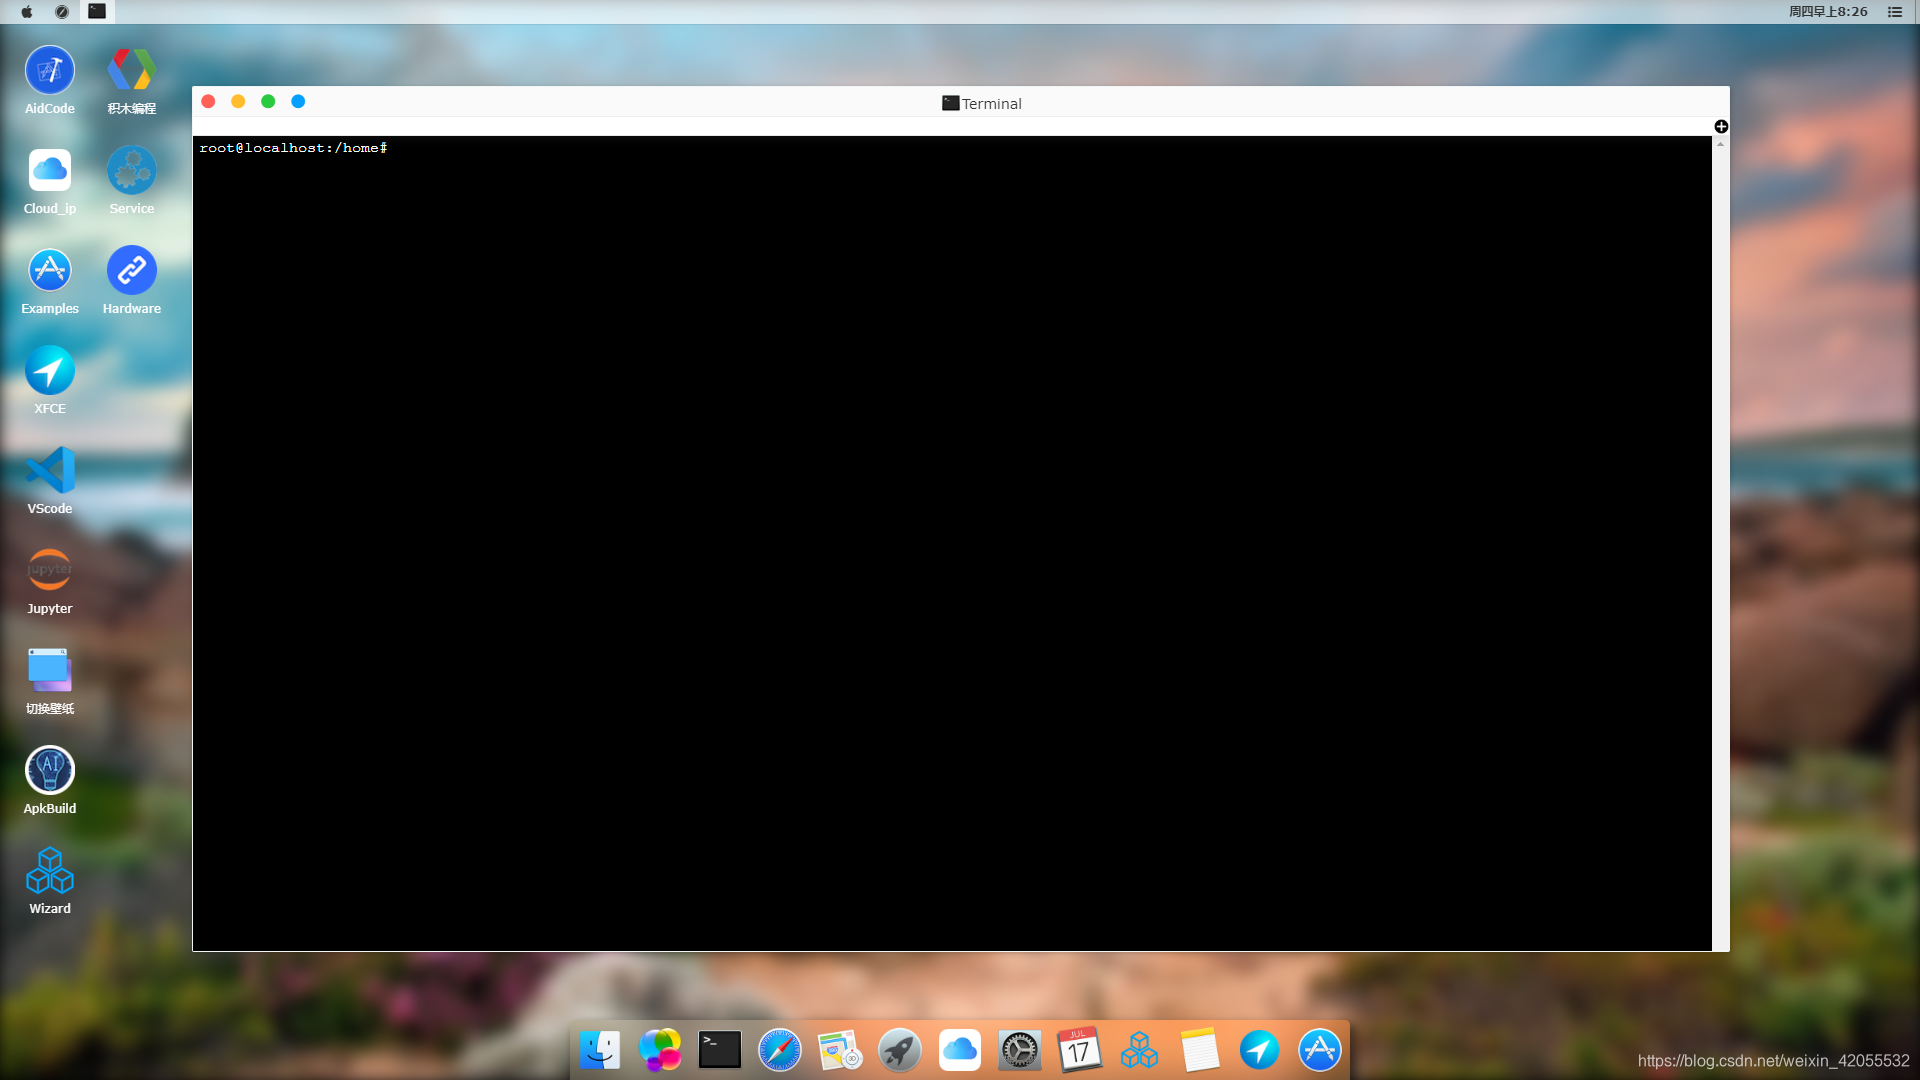Viewport: 1920px width, 1080px height.
Task: Open the Cloud_ip desktop icon
Action: [x=49, y=171]
